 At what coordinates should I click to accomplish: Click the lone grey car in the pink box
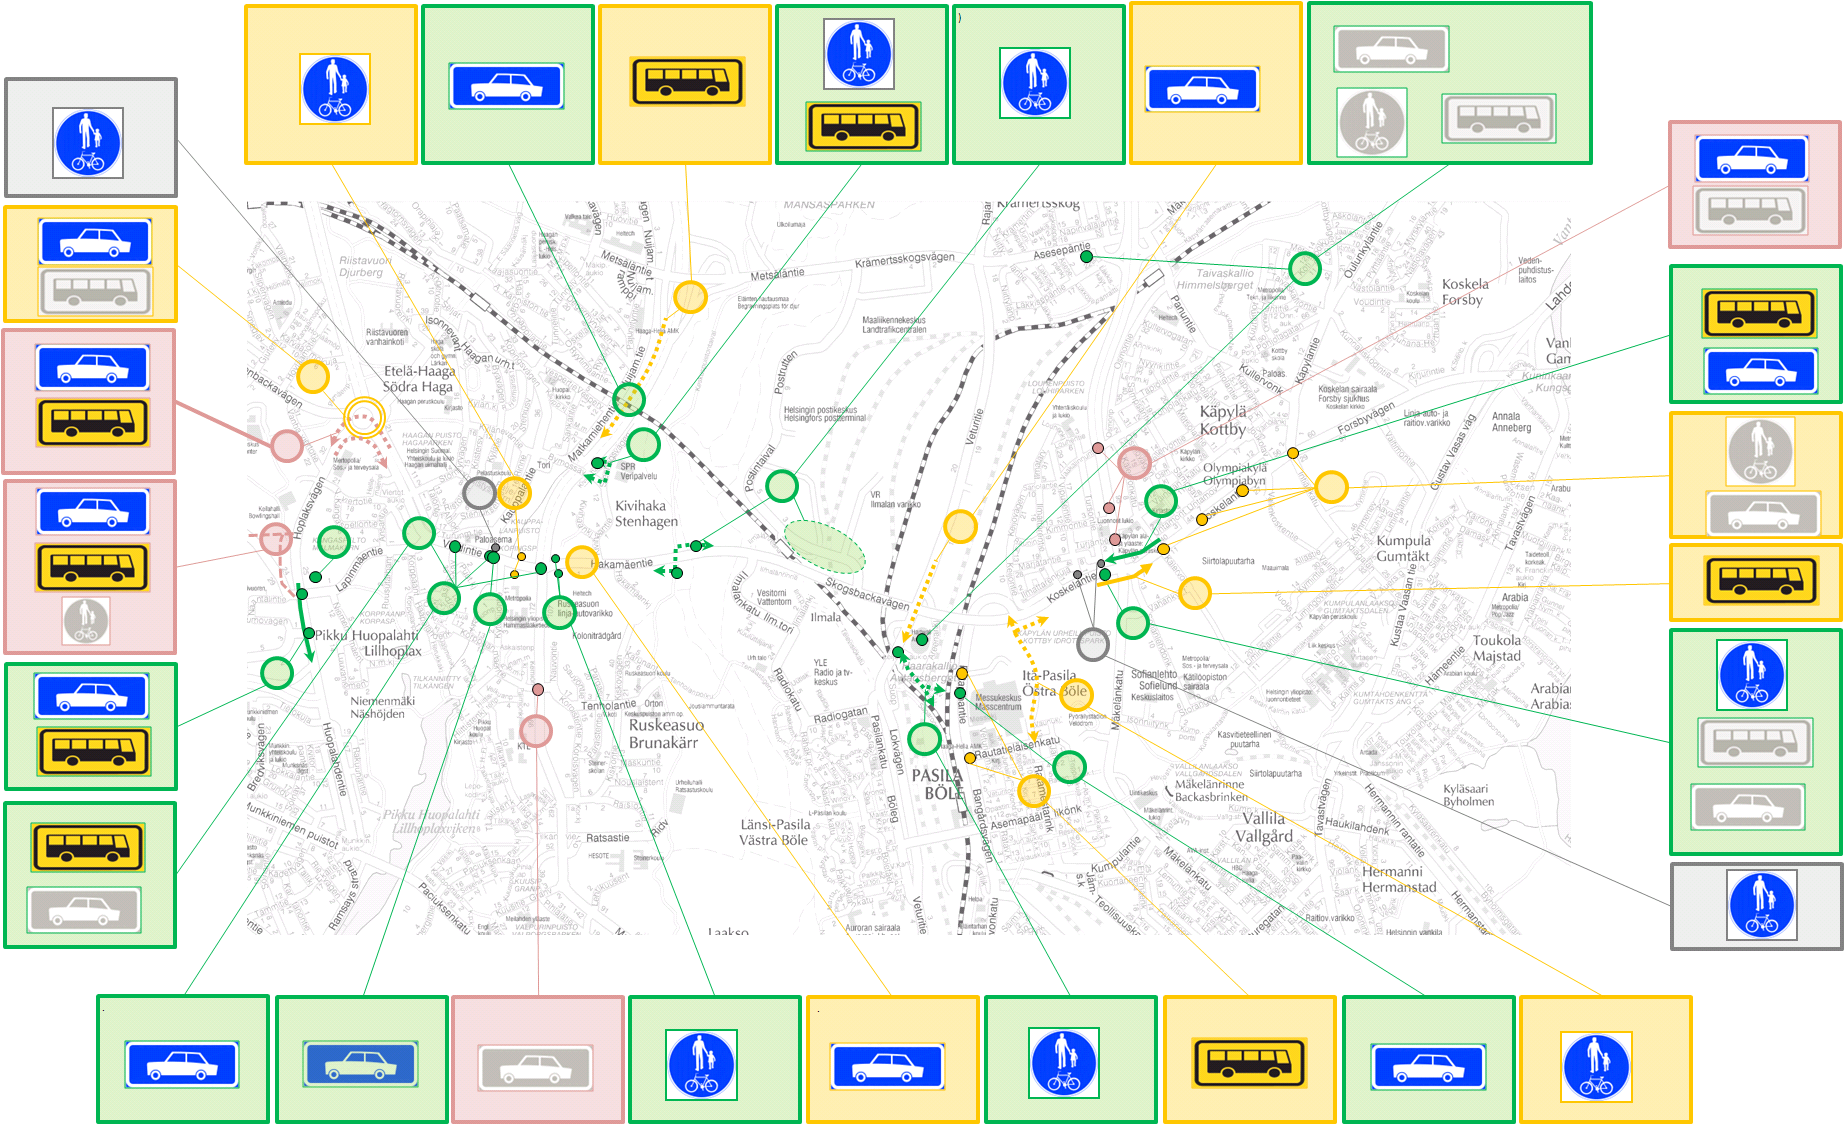536,1069
